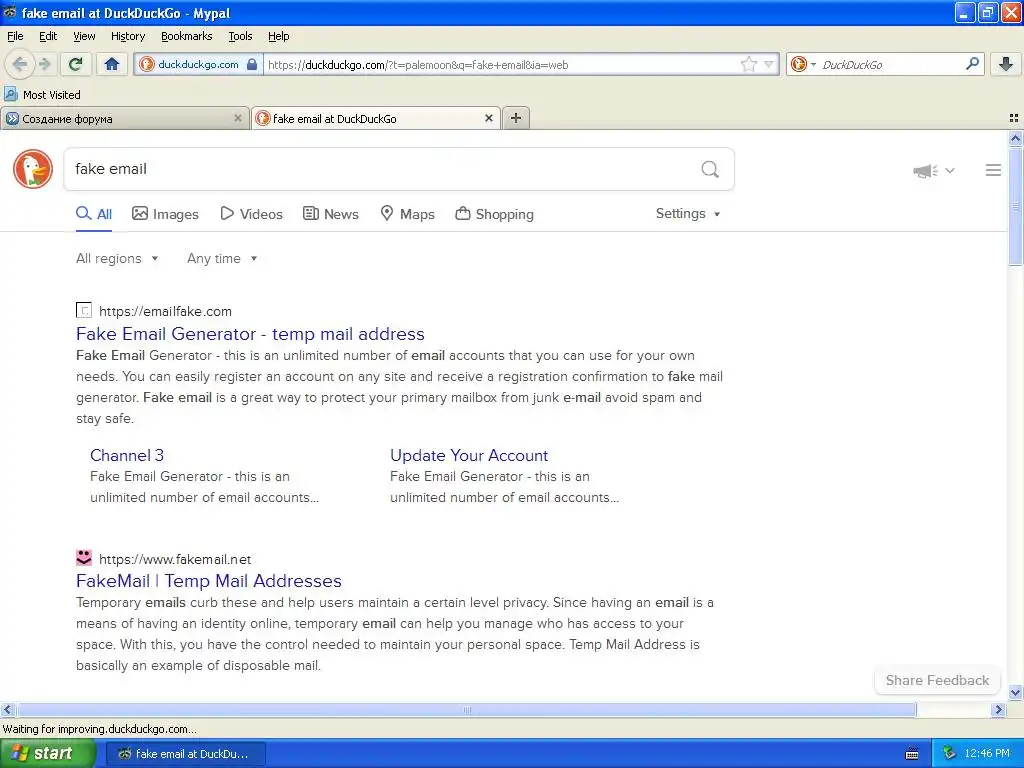Open the Downloads arrow button
This screenshot has width=1024, height=768.
click(1006, 64)
